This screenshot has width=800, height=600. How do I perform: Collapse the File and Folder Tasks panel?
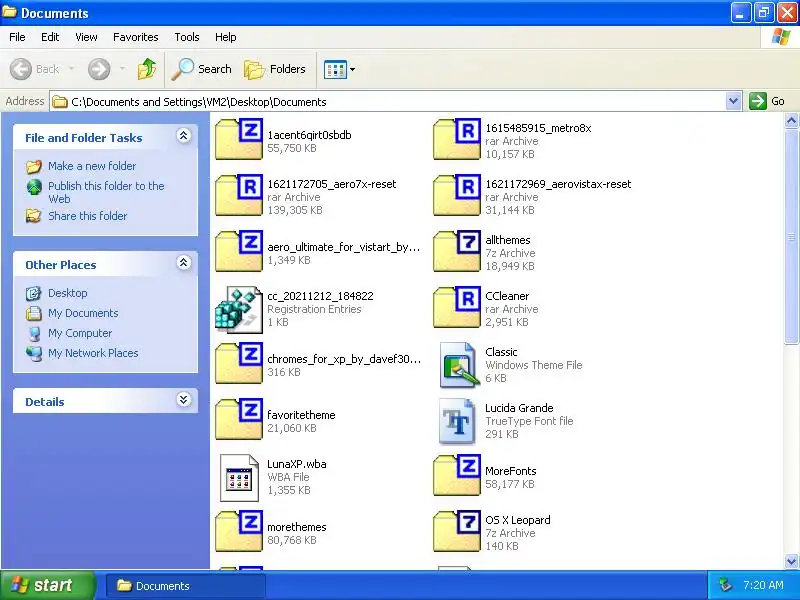pos(184,135)
